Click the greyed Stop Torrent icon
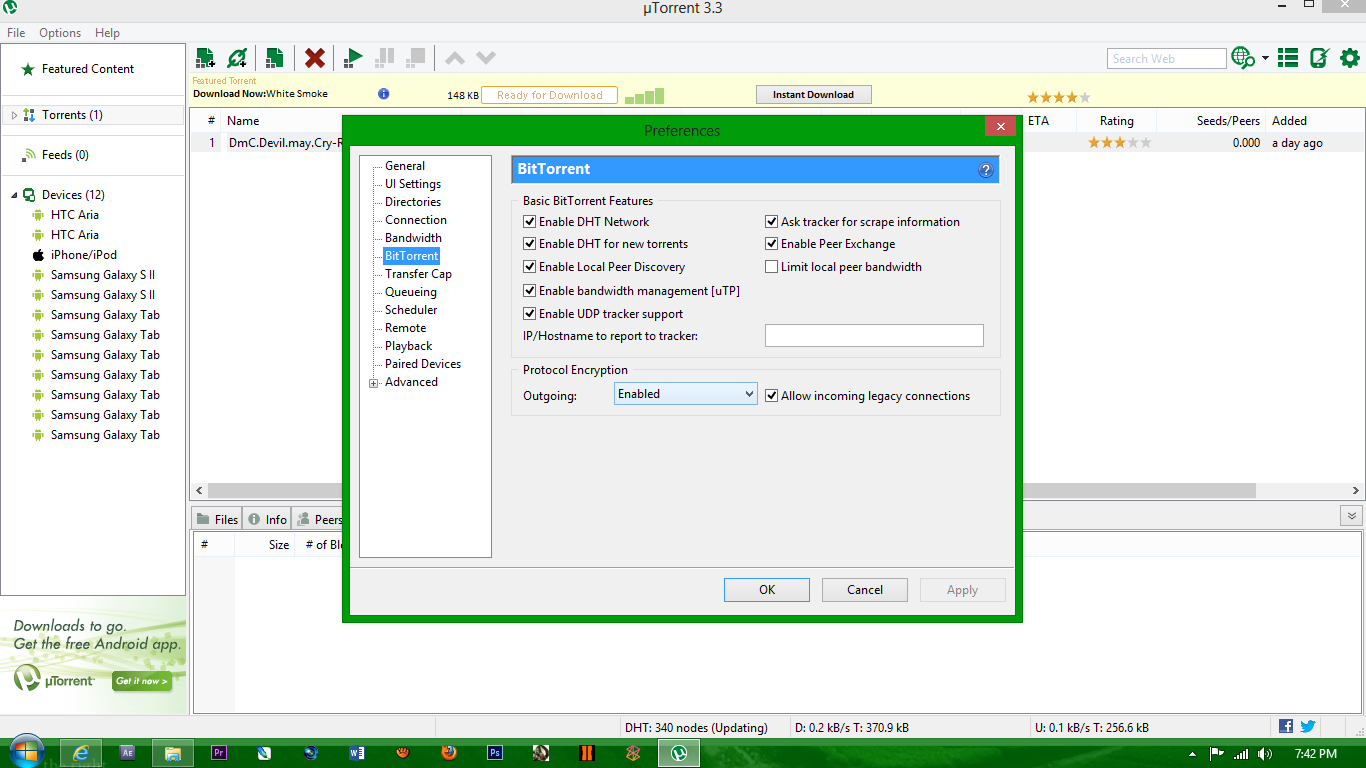Image resolution: width=1366 pixels, height=768 pixels. coord(416,58)
